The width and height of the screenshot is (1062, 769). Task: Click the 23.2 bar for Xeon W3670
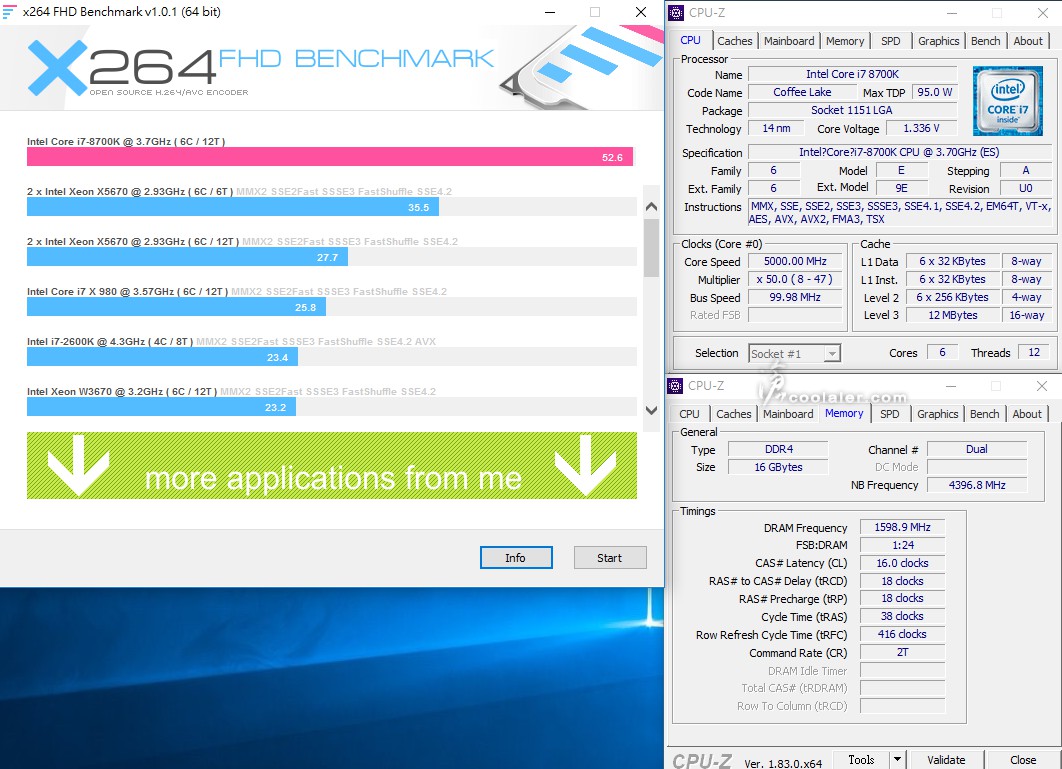(161, 407)
